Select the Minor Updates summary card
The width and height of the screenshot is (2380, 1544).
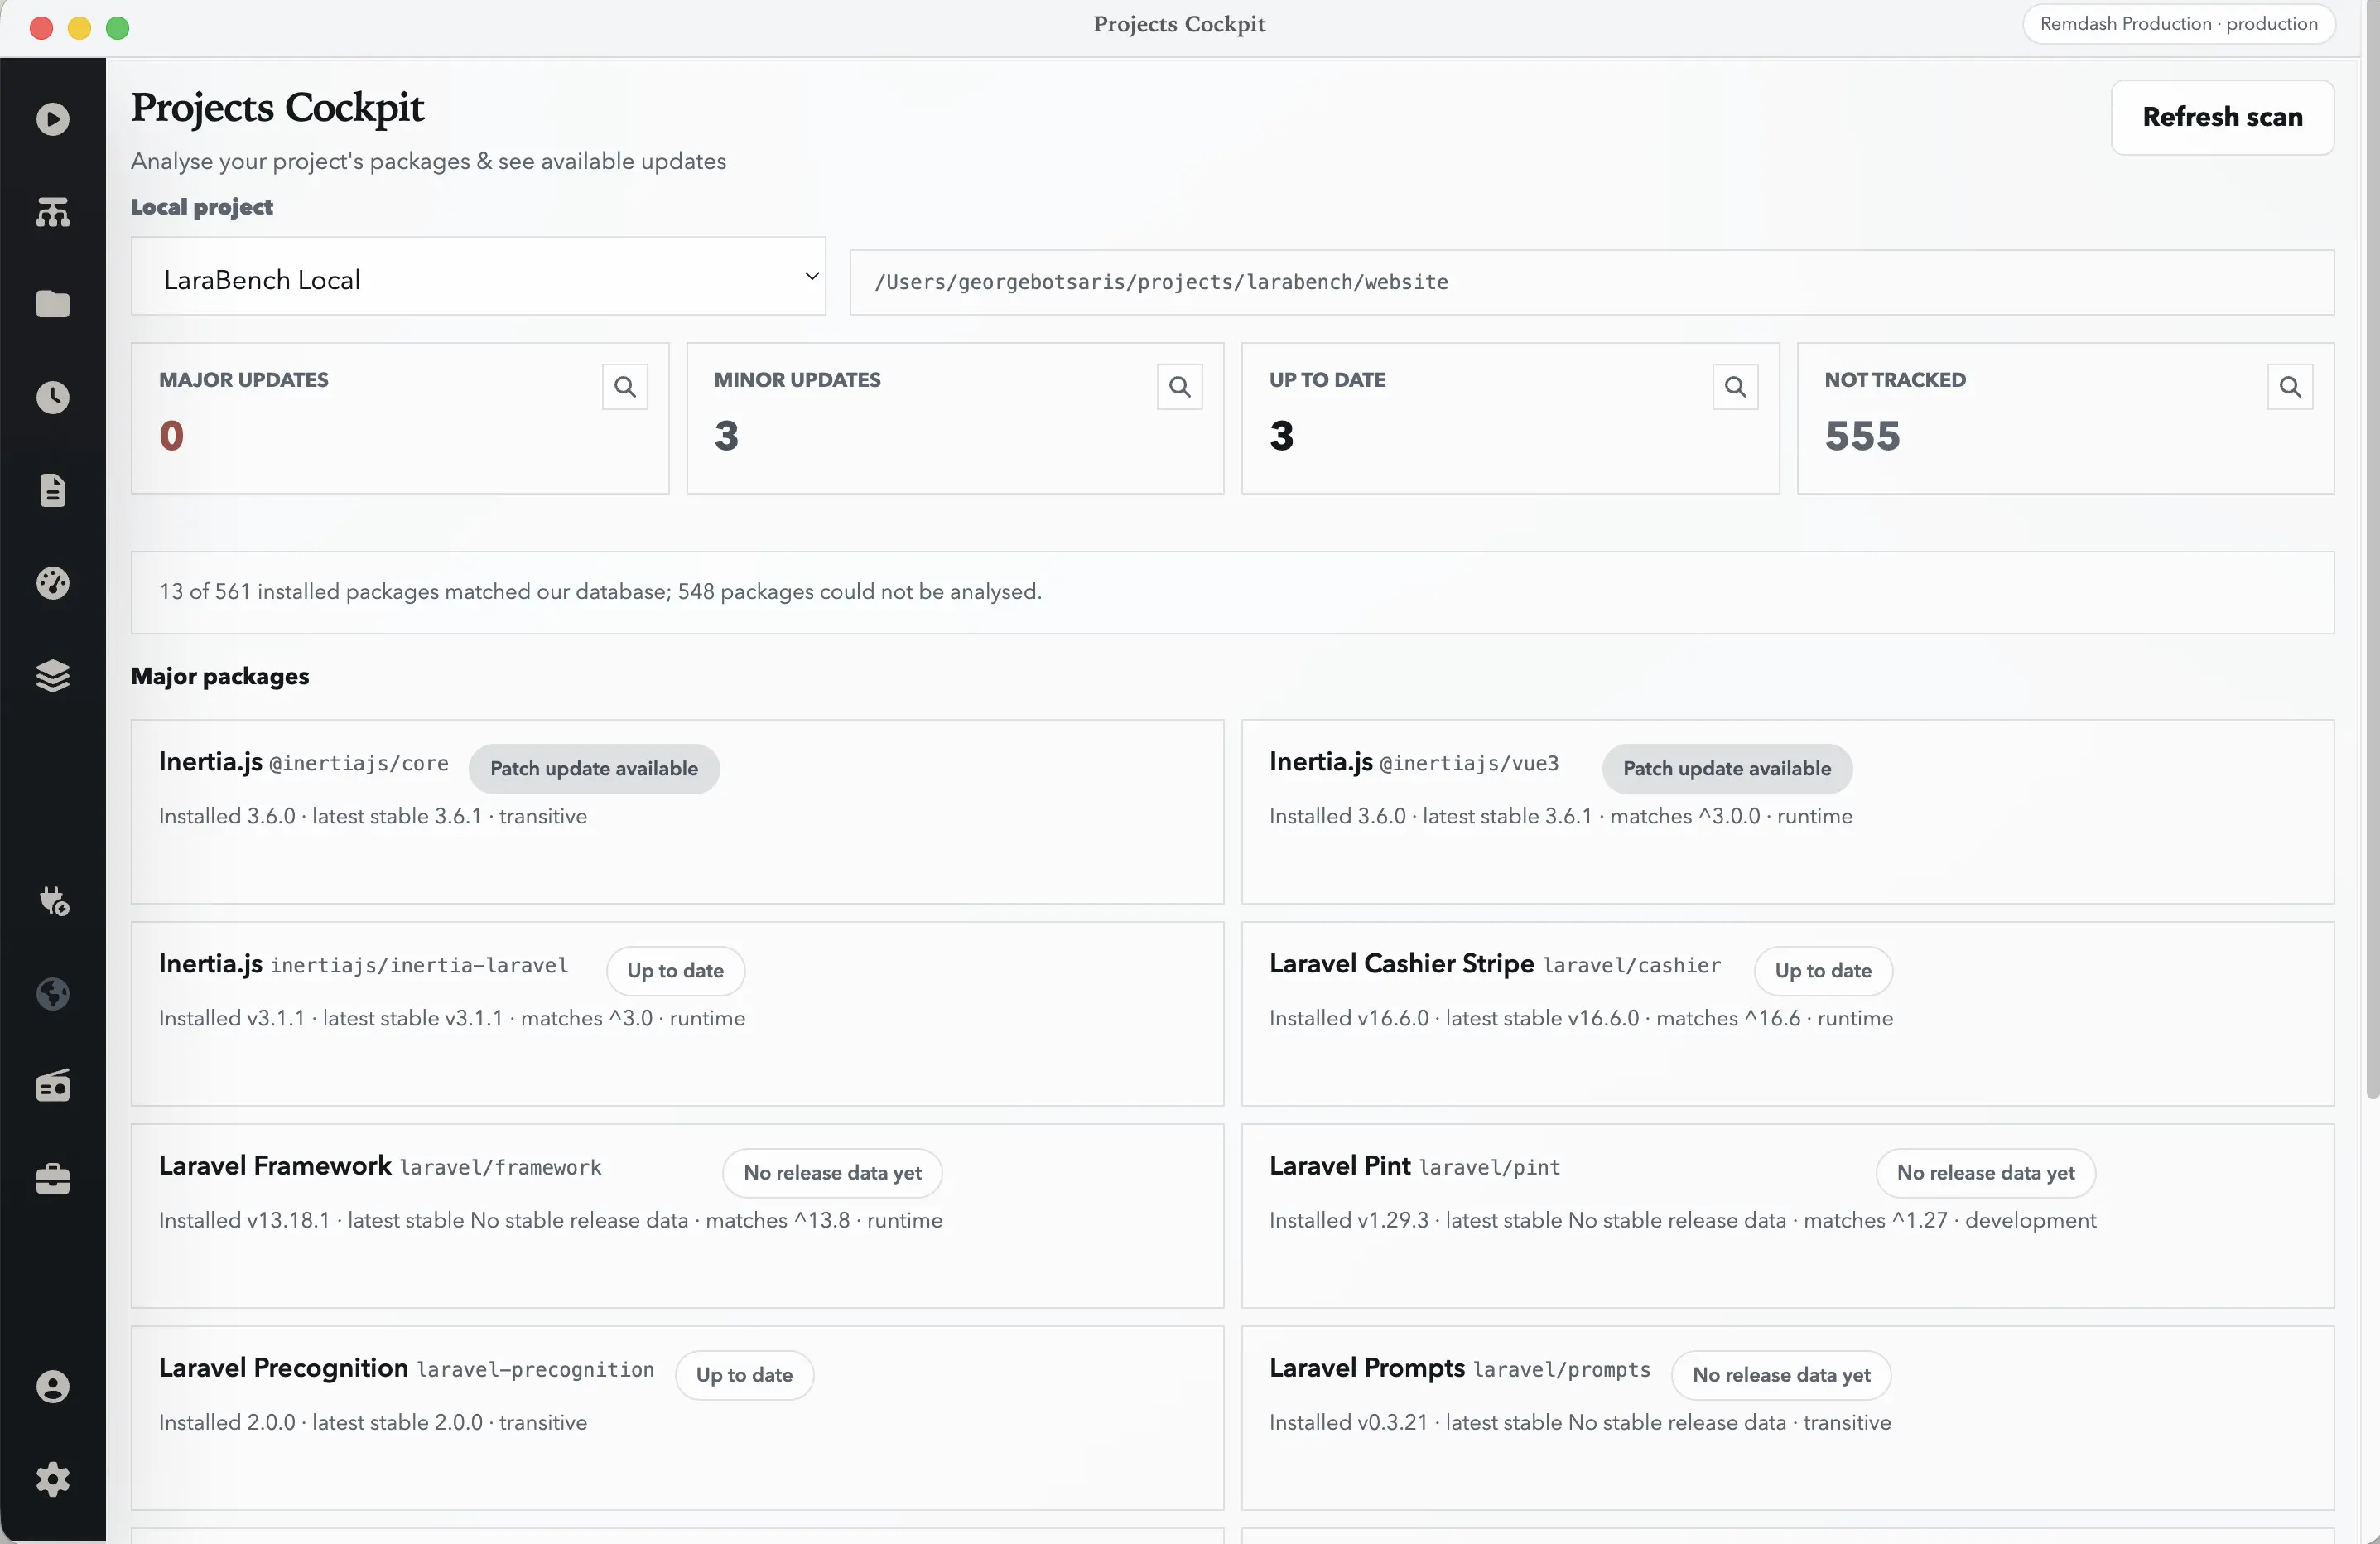pos(955,418)
